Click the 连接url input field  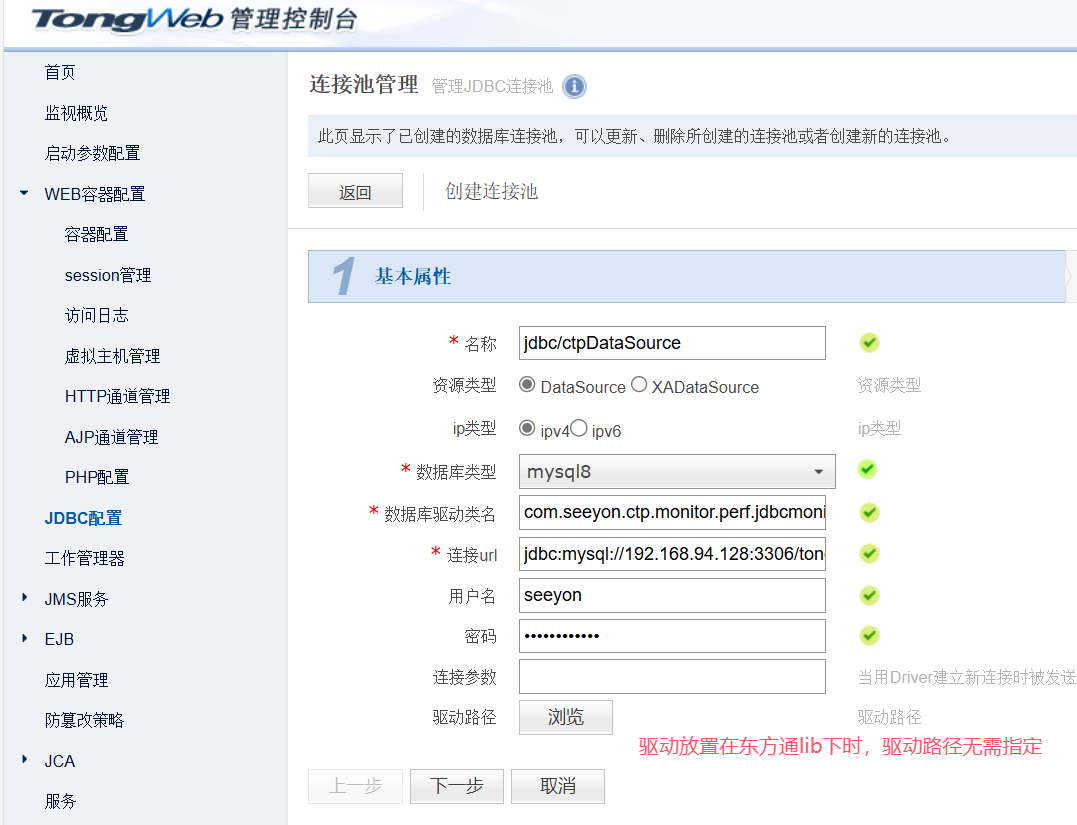click(672, 554)
